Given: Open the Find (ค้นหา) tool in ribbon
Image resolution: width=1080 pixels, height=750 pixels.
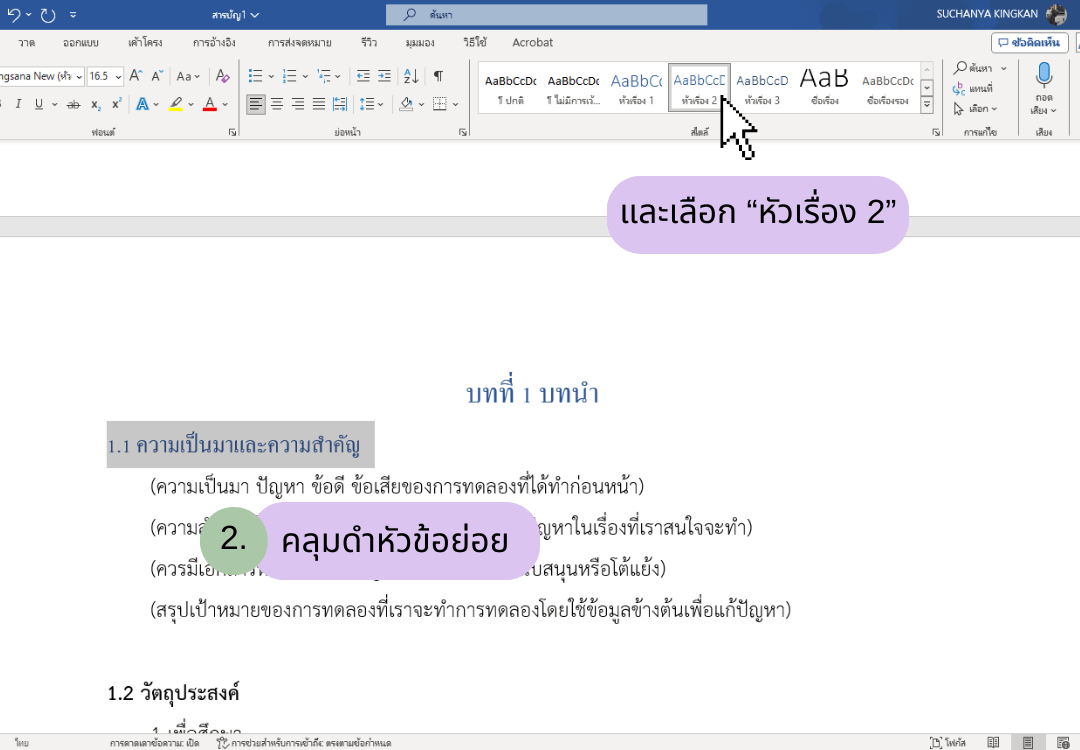Looking at the screenshot, I should coord(973,67).
